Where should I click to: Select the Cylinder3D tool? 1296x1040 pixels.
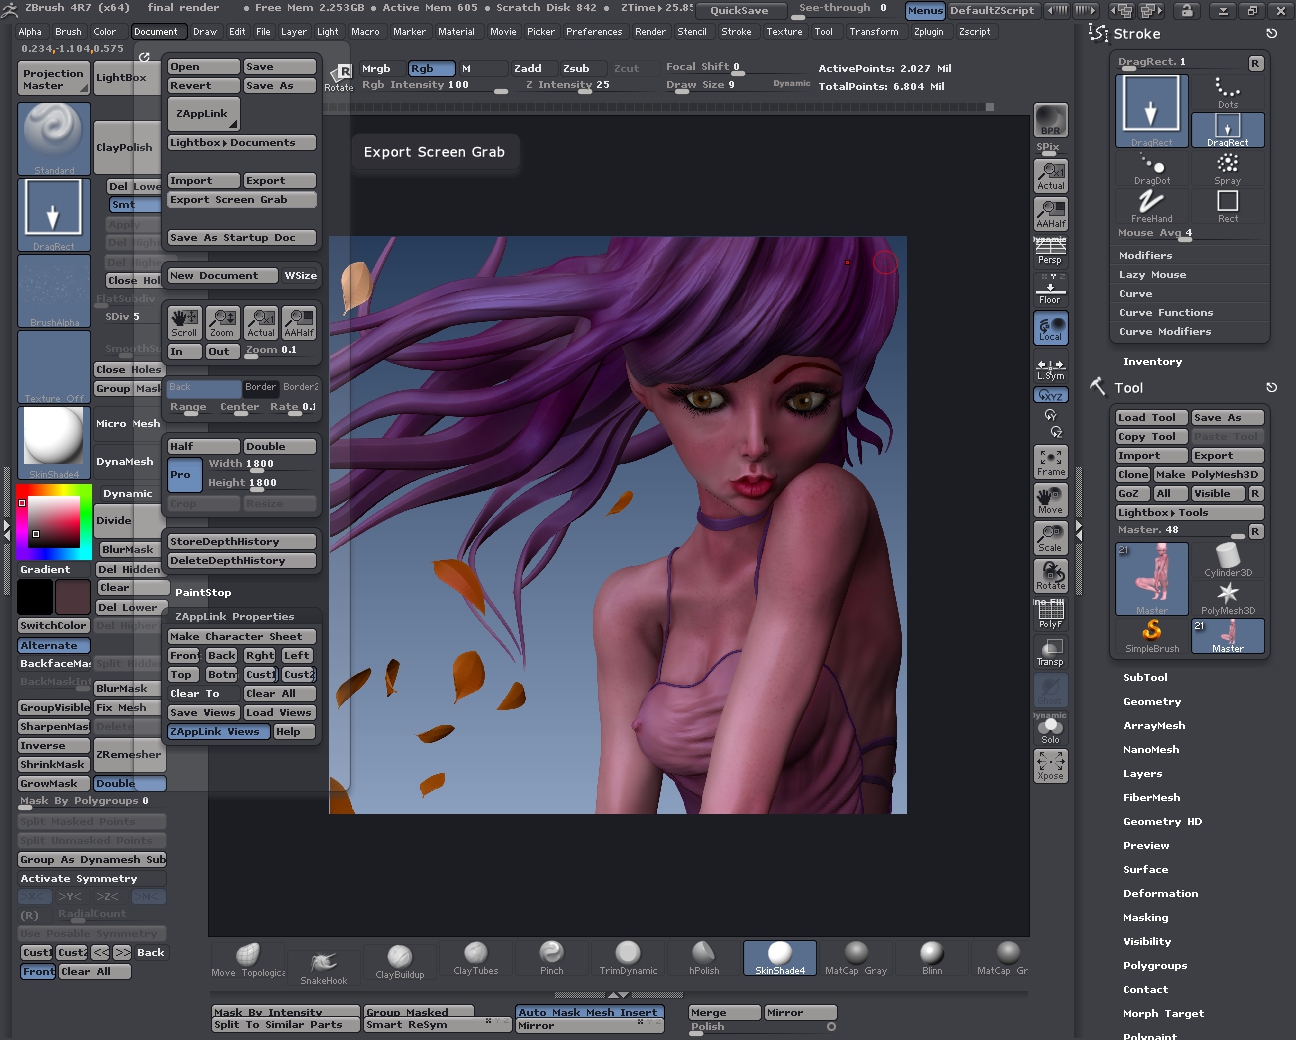(x=1227, y=560)
